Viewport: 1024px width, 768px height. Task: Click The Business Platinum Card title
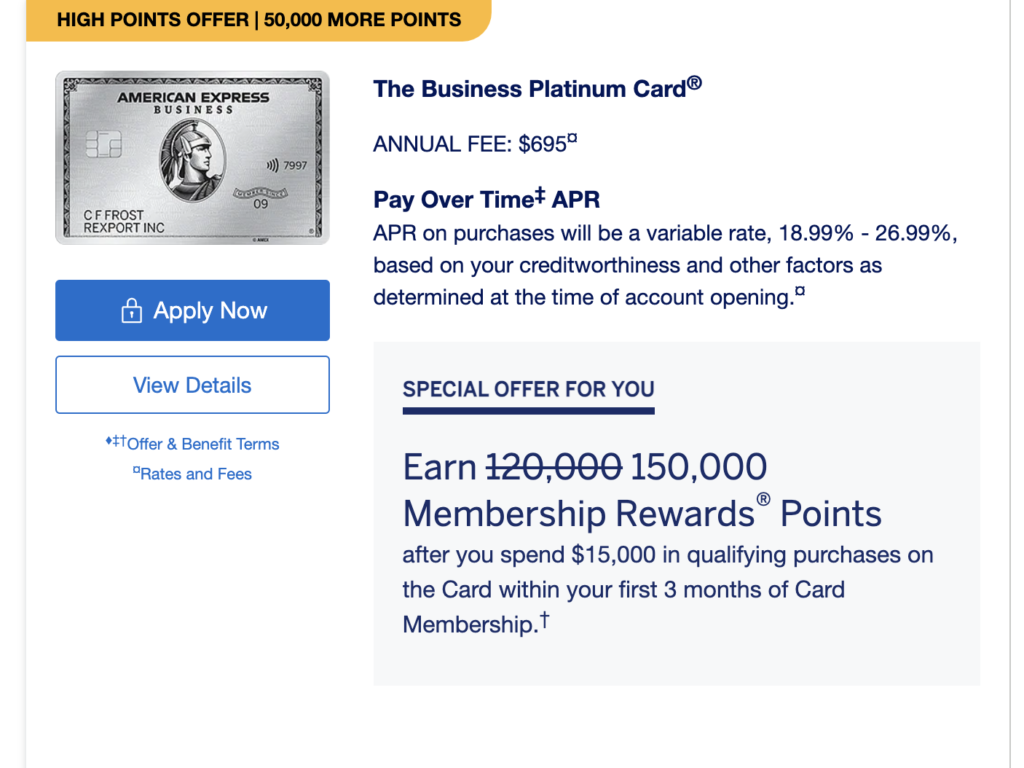click(x=537, y=88)
